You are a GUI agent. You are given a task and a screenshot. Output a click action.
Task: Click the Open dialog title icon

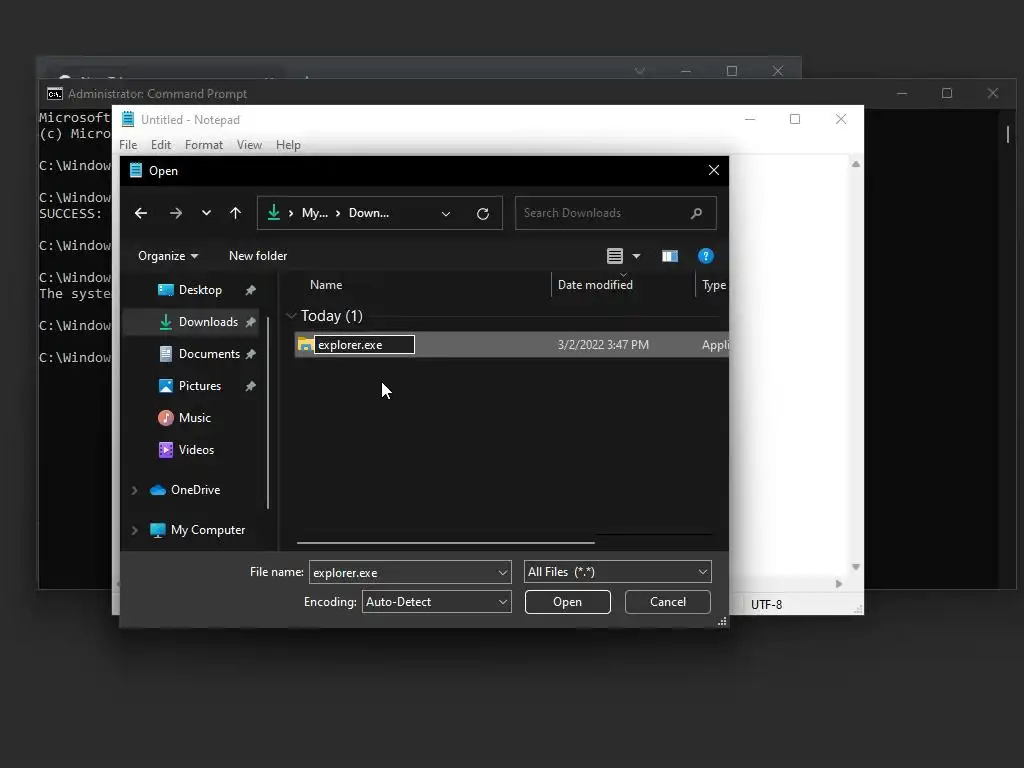click(x=136, y=170)
